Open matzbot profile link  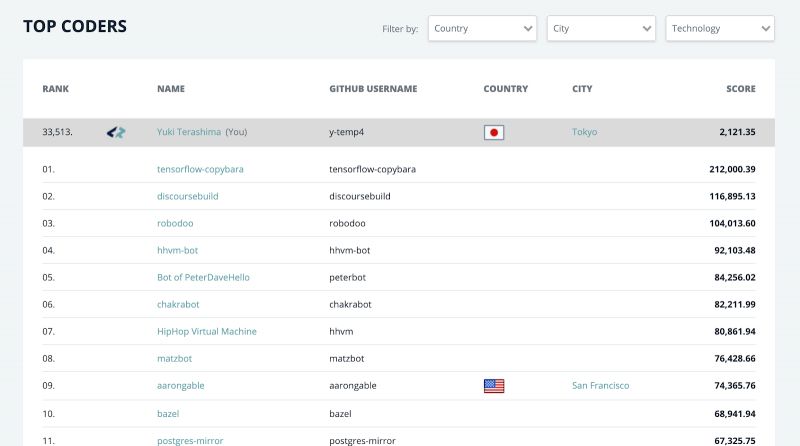(174, 359)
